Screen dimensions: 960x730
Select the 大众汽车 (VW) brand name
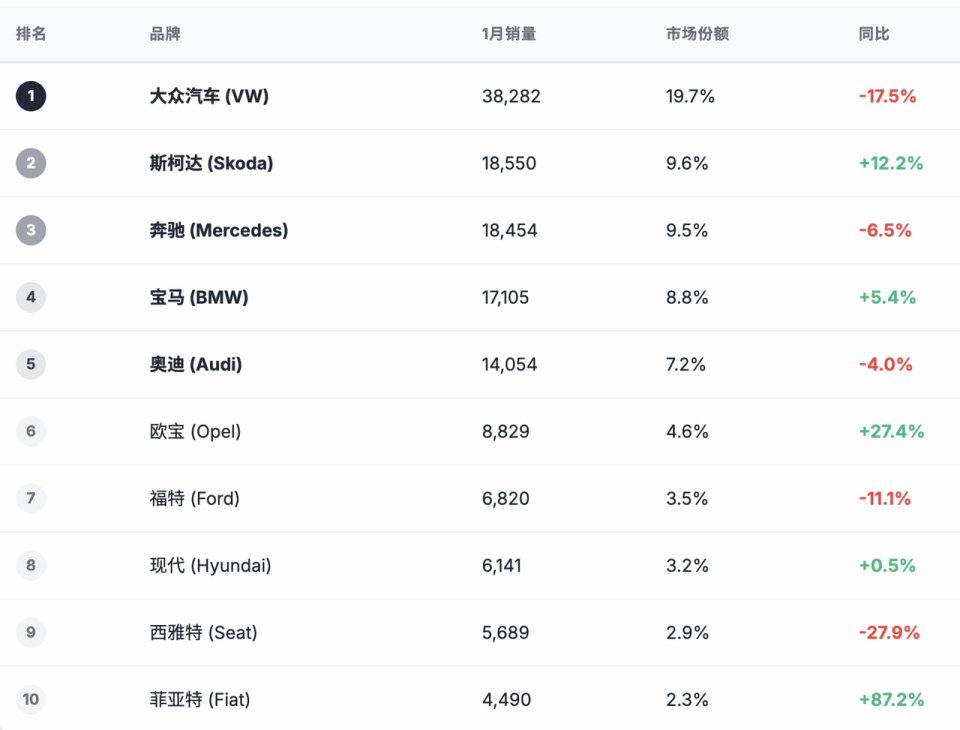[x=209, y=96]
